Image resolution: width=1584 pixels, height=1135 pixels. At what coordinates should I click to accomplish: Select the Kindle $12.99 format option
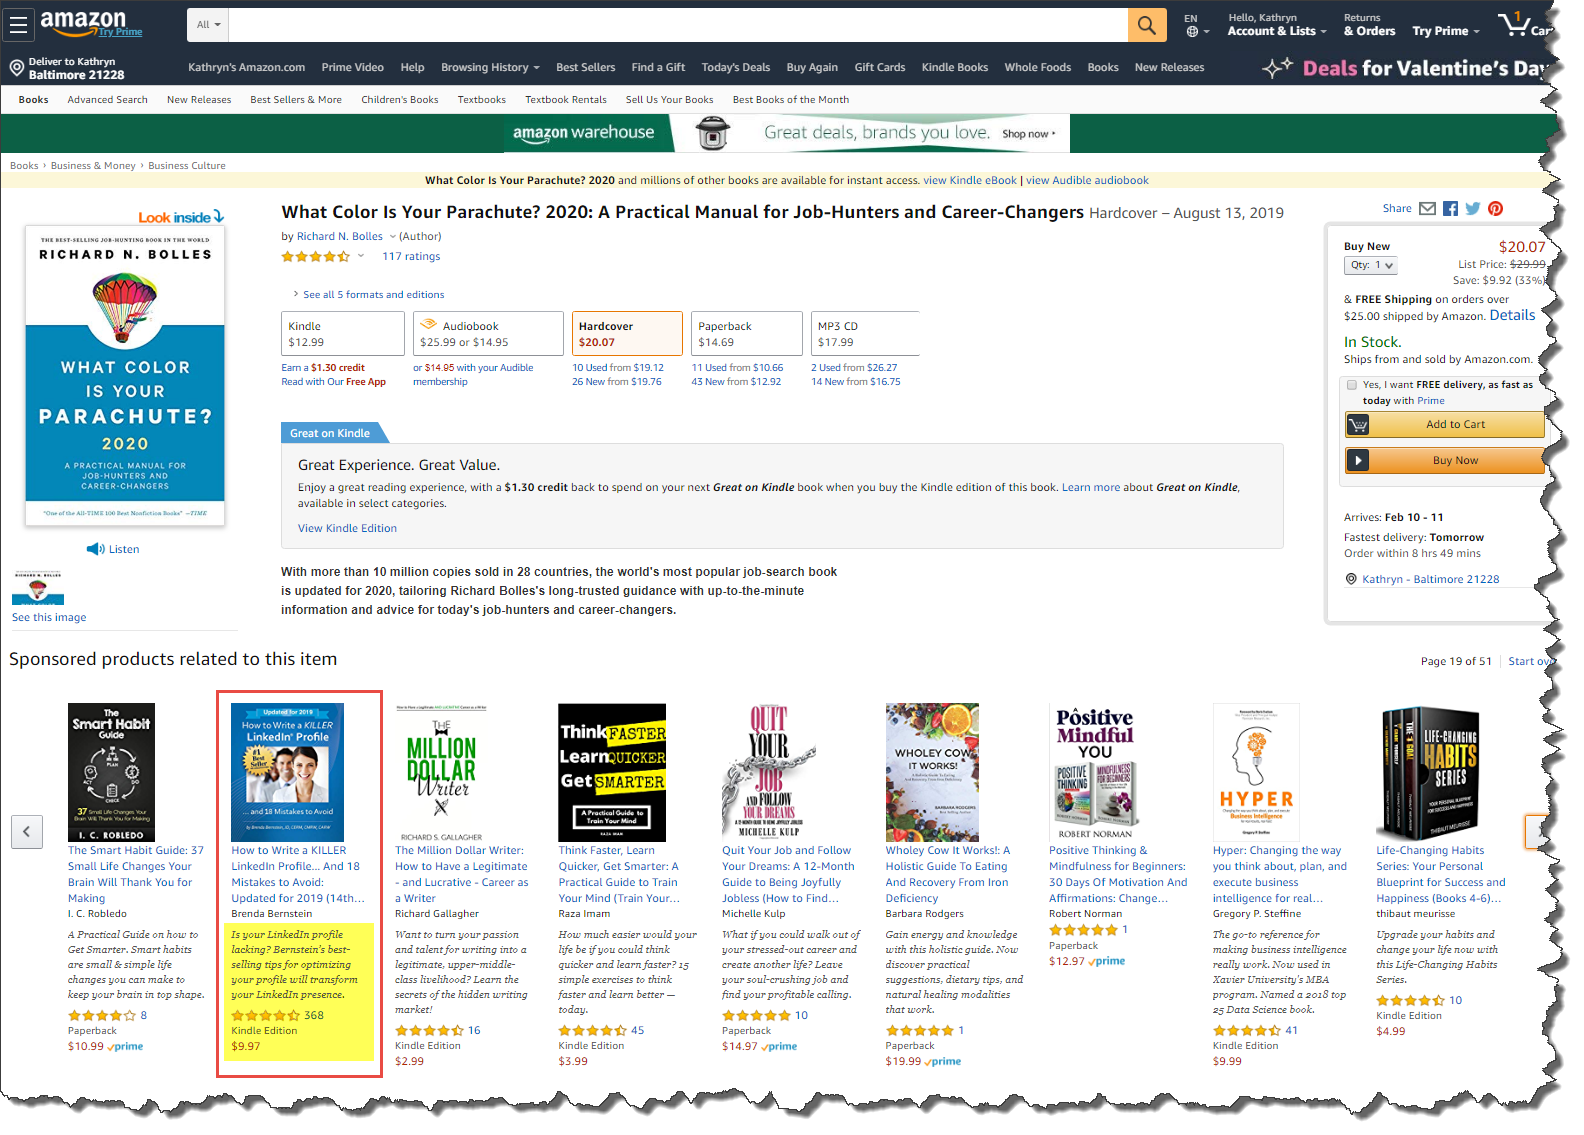click(343, 333)
